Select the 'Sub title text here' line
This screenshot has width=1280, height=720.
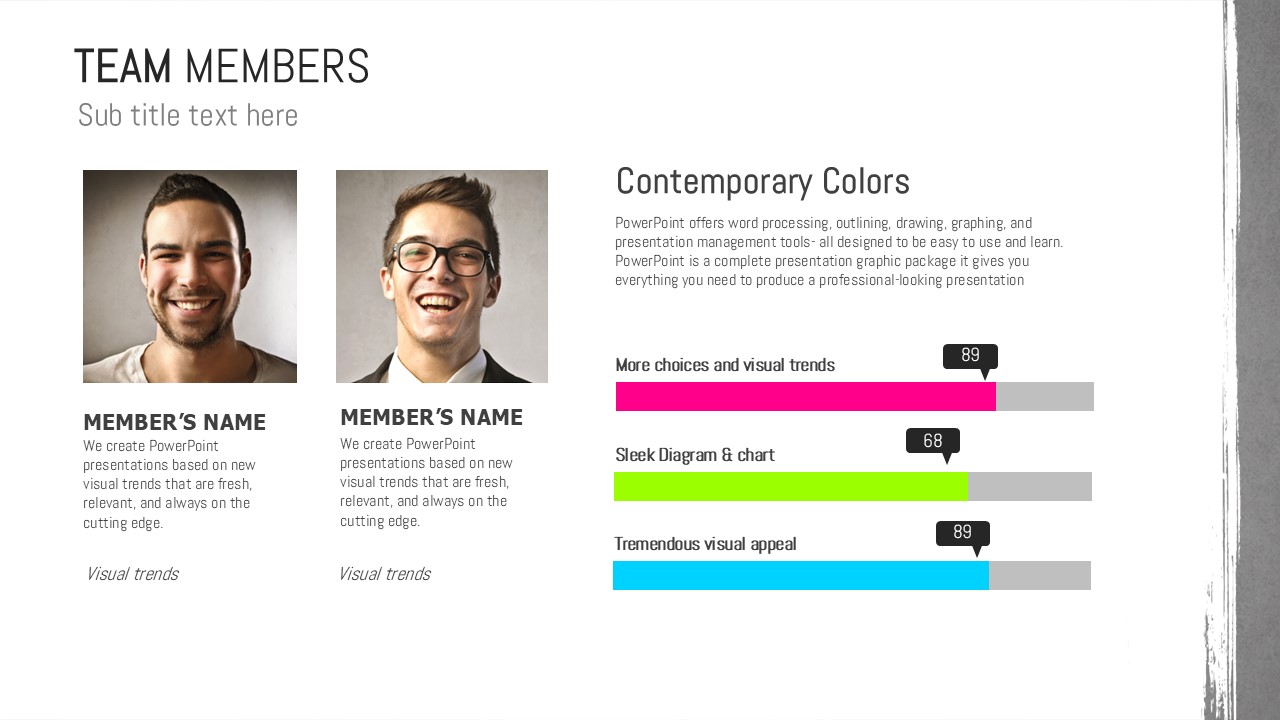click(188, 115)
